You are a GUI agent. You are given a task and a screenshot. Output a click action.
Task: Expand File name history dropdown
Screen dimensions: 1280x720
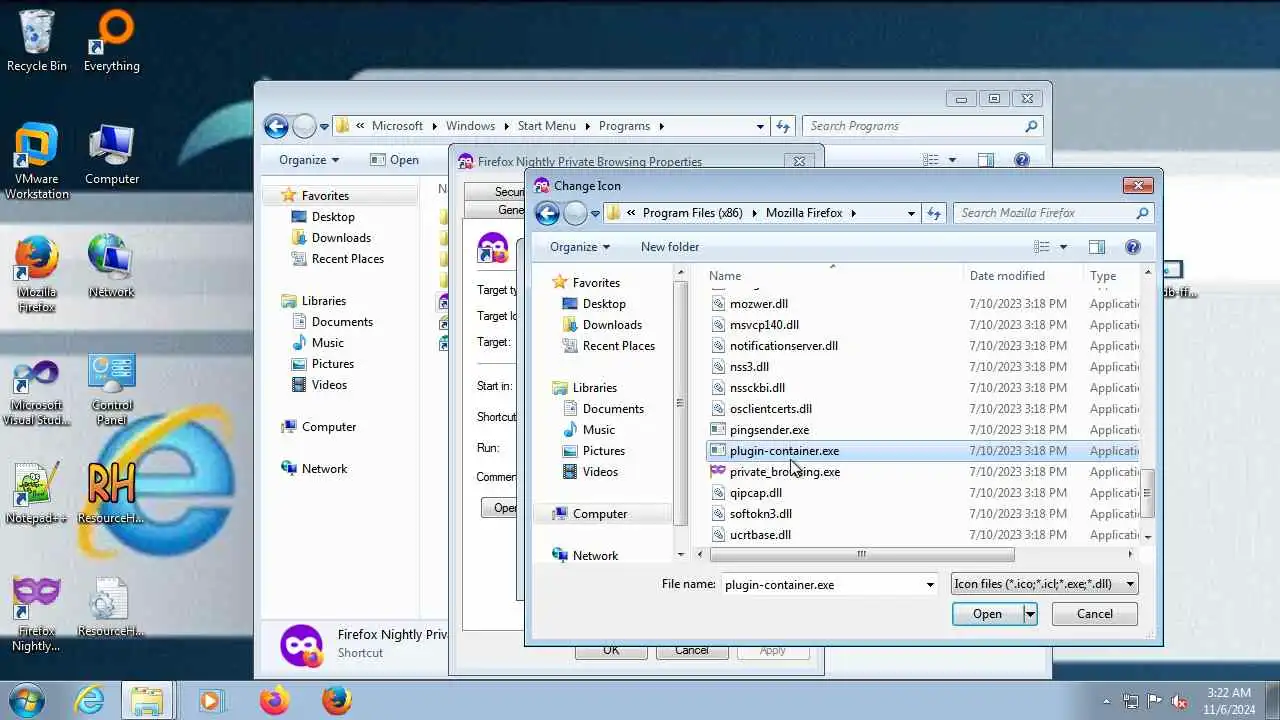pyautogui.click(x=930, y=585)
